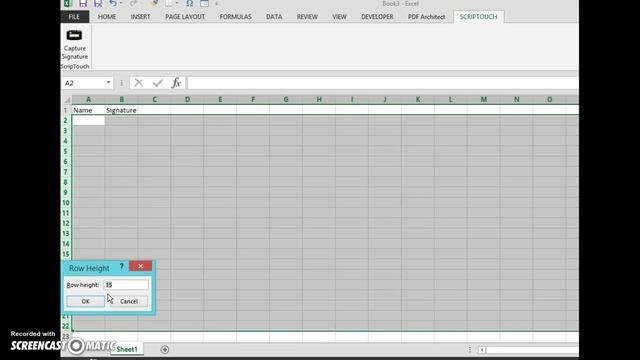640x360 pixels.
Task: Close the Row Height dialog with red X
Action: coord(140,266)
